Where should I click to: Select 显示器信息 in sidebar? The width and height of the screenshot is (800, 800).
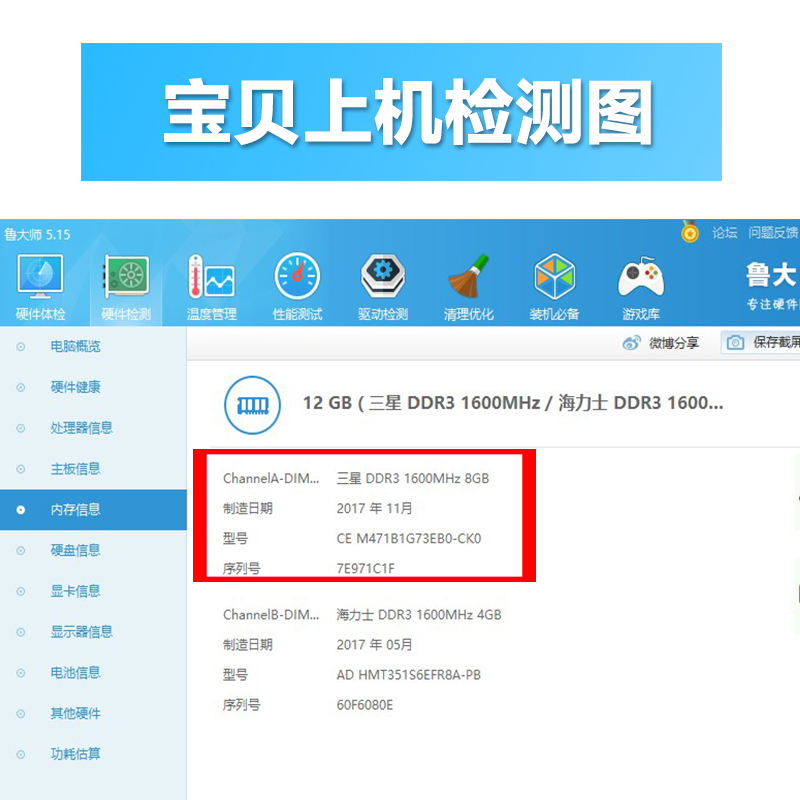[x=82, y=632]
